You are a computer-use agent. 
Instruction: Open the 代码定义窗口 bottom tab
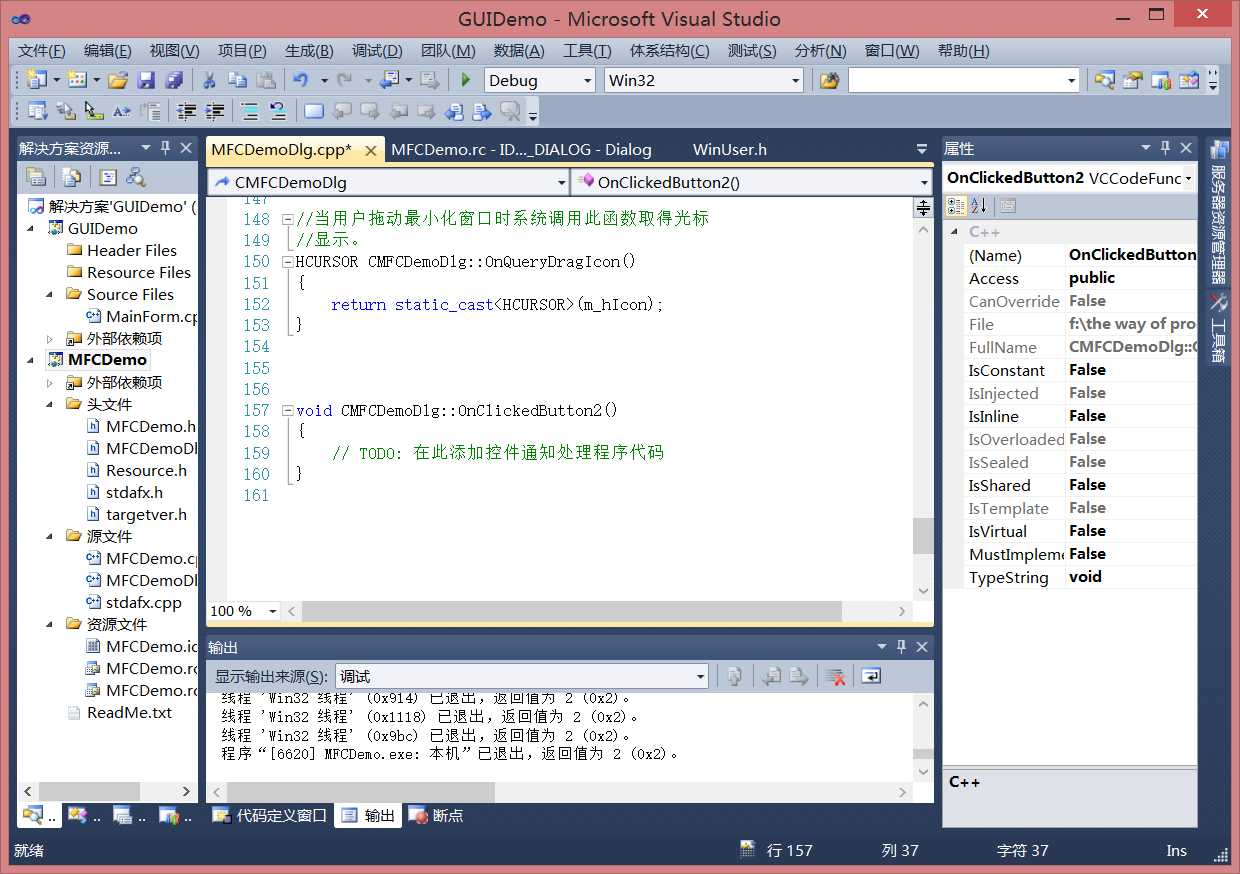point(270,815)
